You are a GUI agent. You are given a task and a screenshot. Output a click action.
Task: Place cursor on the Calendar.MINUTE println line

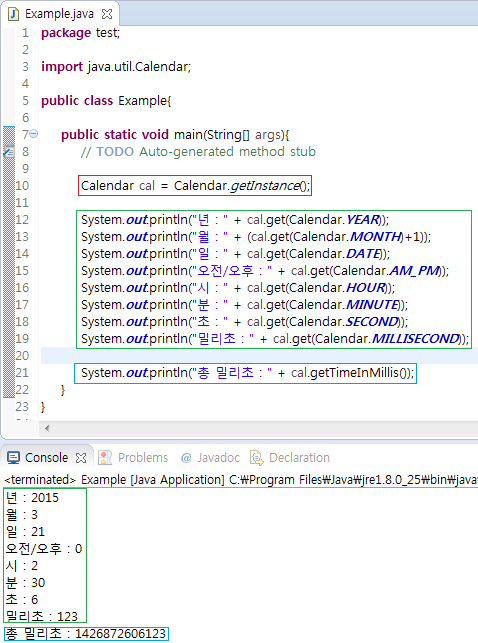click(244, 305)
